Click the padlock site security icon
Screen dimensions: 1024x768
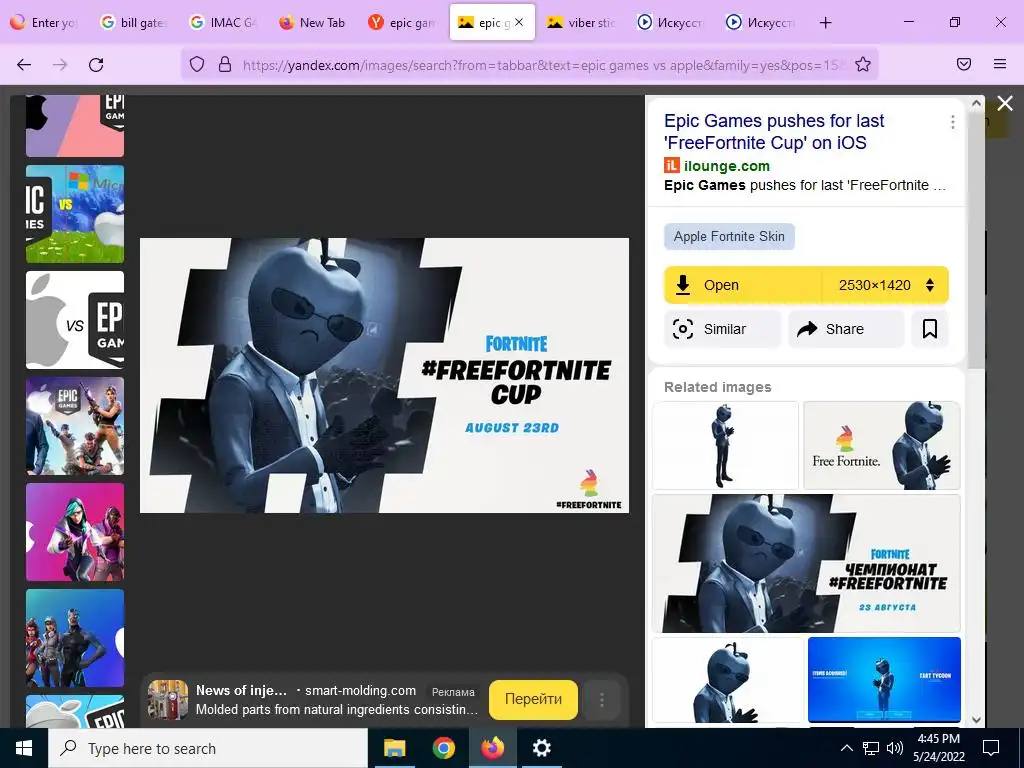point(225,64)
